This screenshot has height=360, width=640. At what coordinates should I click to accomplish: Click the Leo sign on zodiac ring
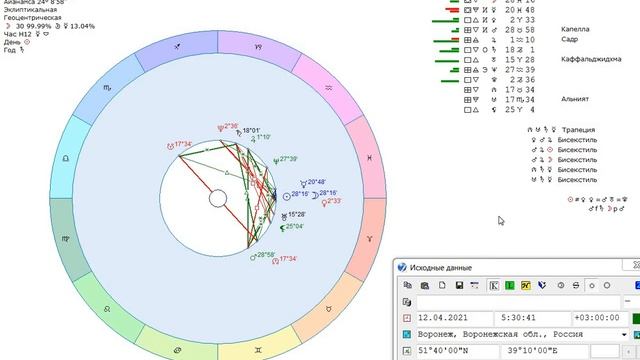[107, 309]
